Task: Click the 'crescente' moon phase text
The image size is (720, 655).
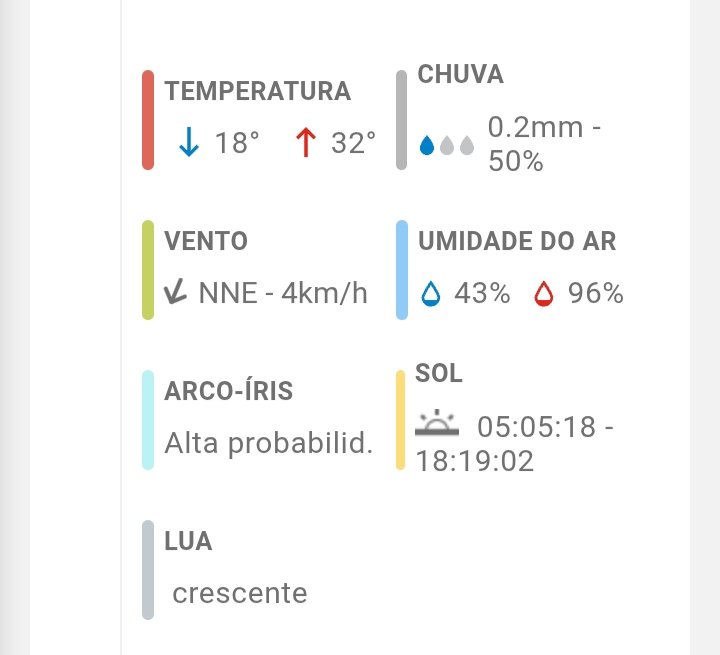Action: point(240,593)
